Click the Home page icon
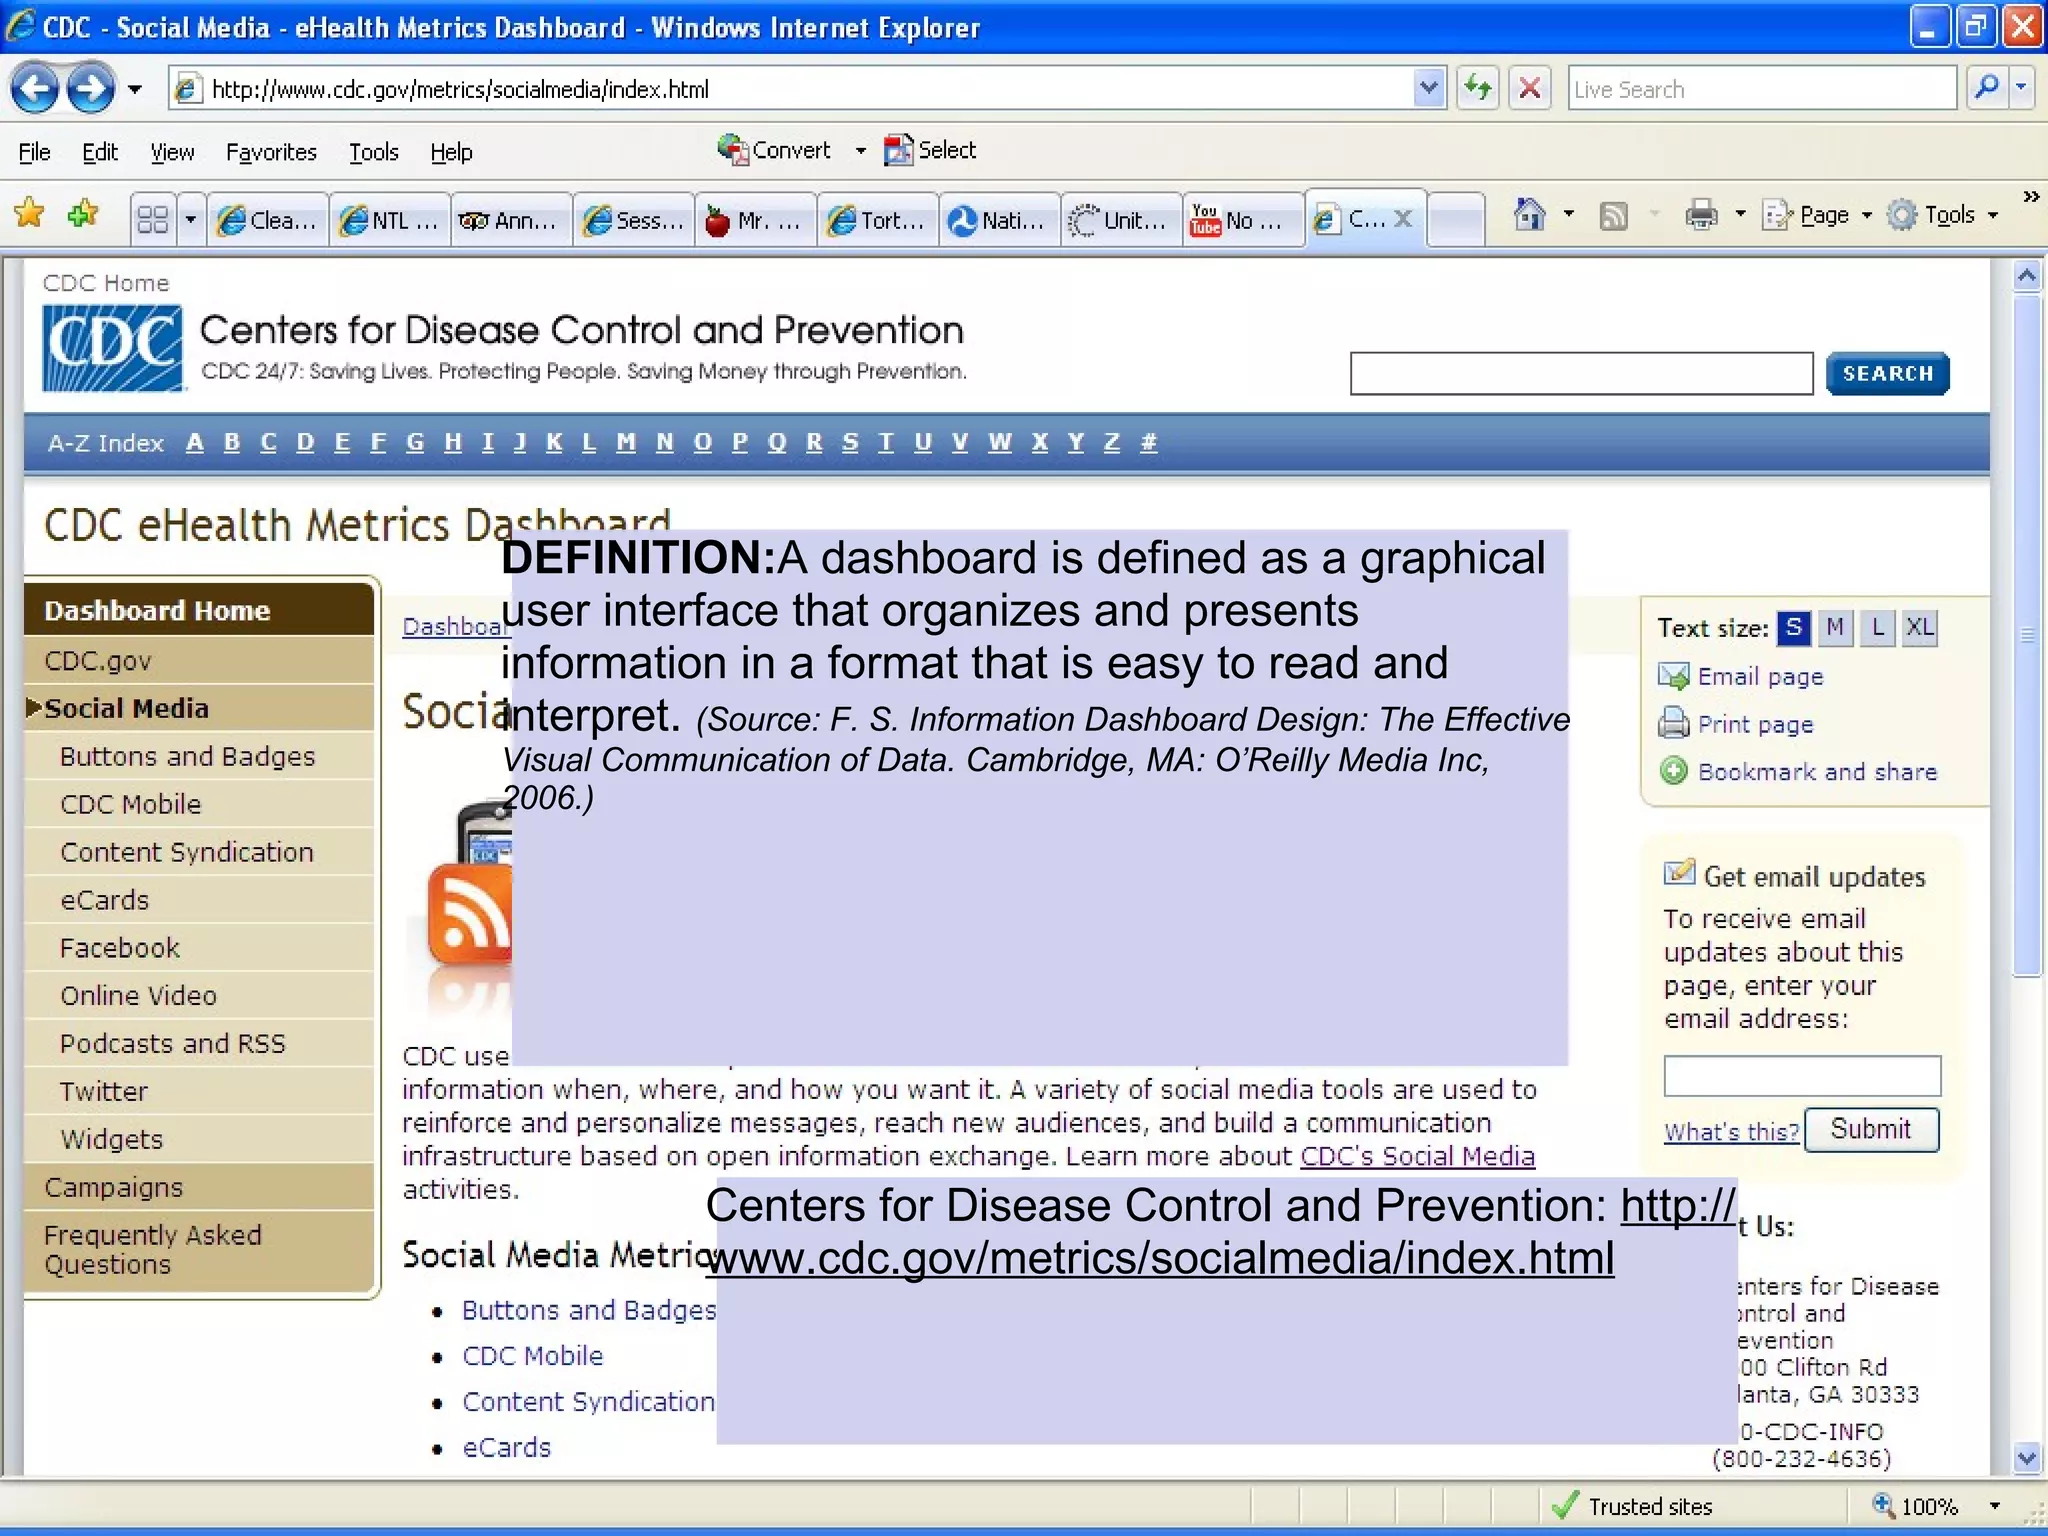2048x1536 pixels. point(1529,214)
